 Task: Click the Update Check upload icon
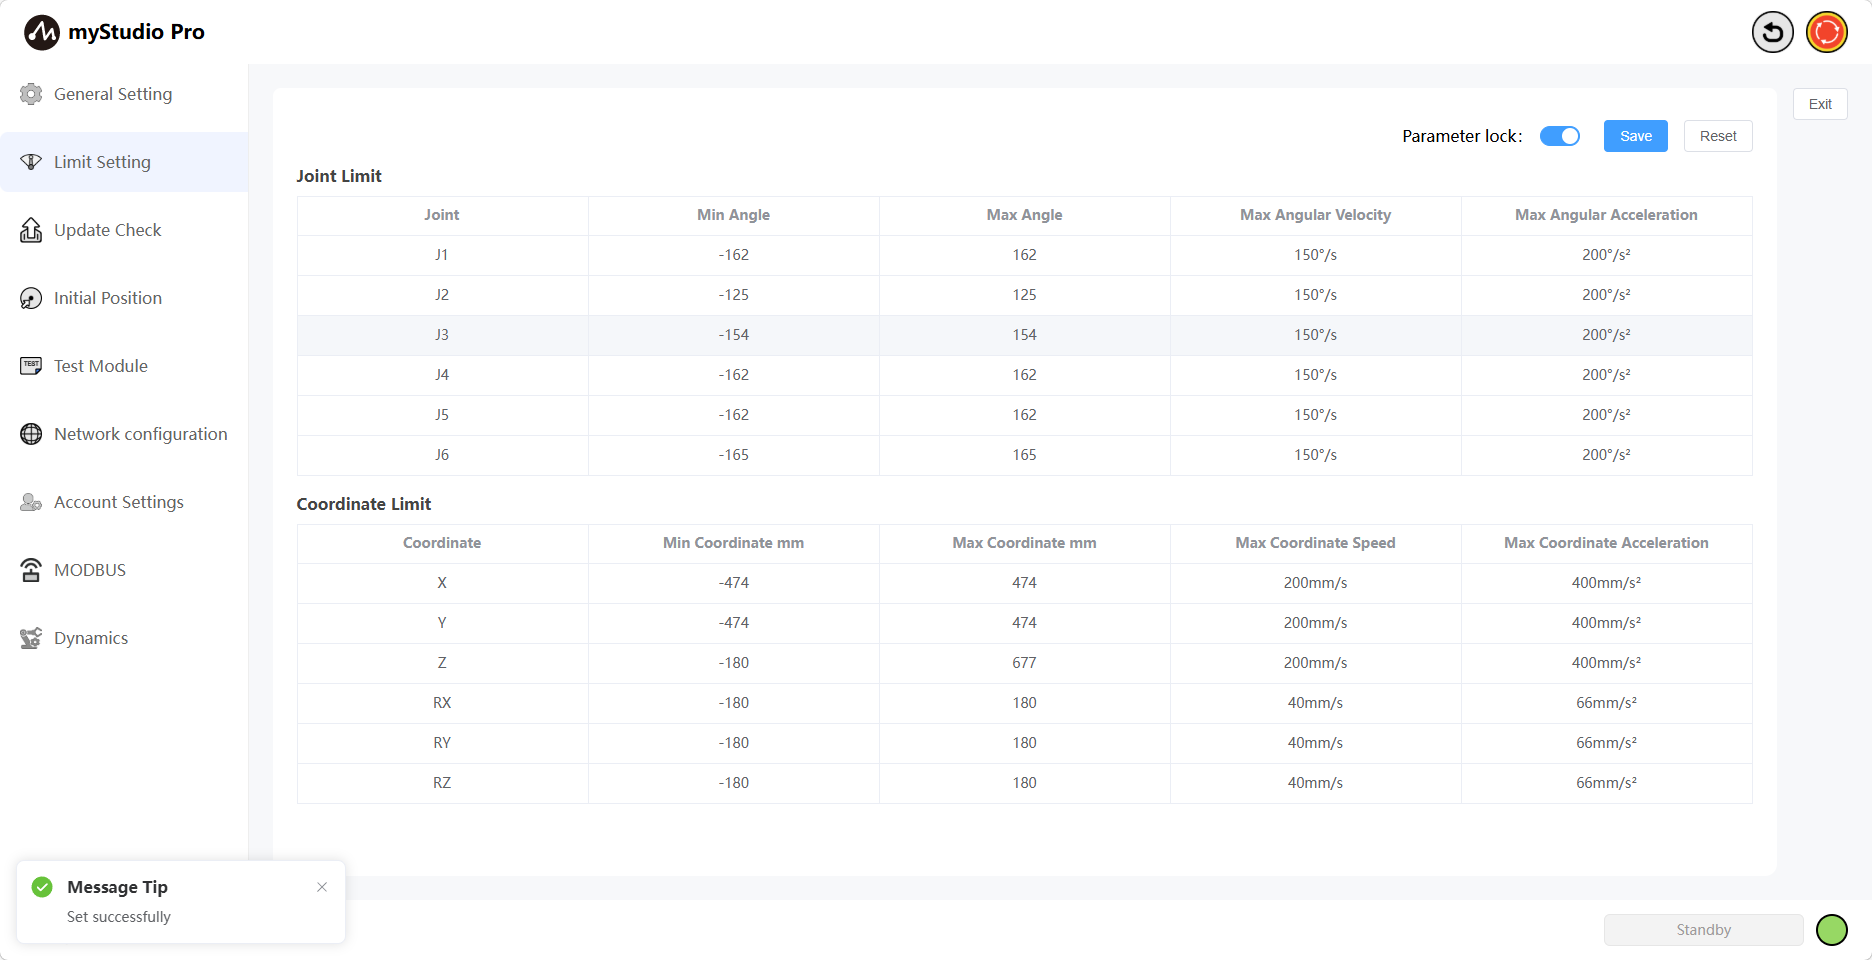pos(31,230)
